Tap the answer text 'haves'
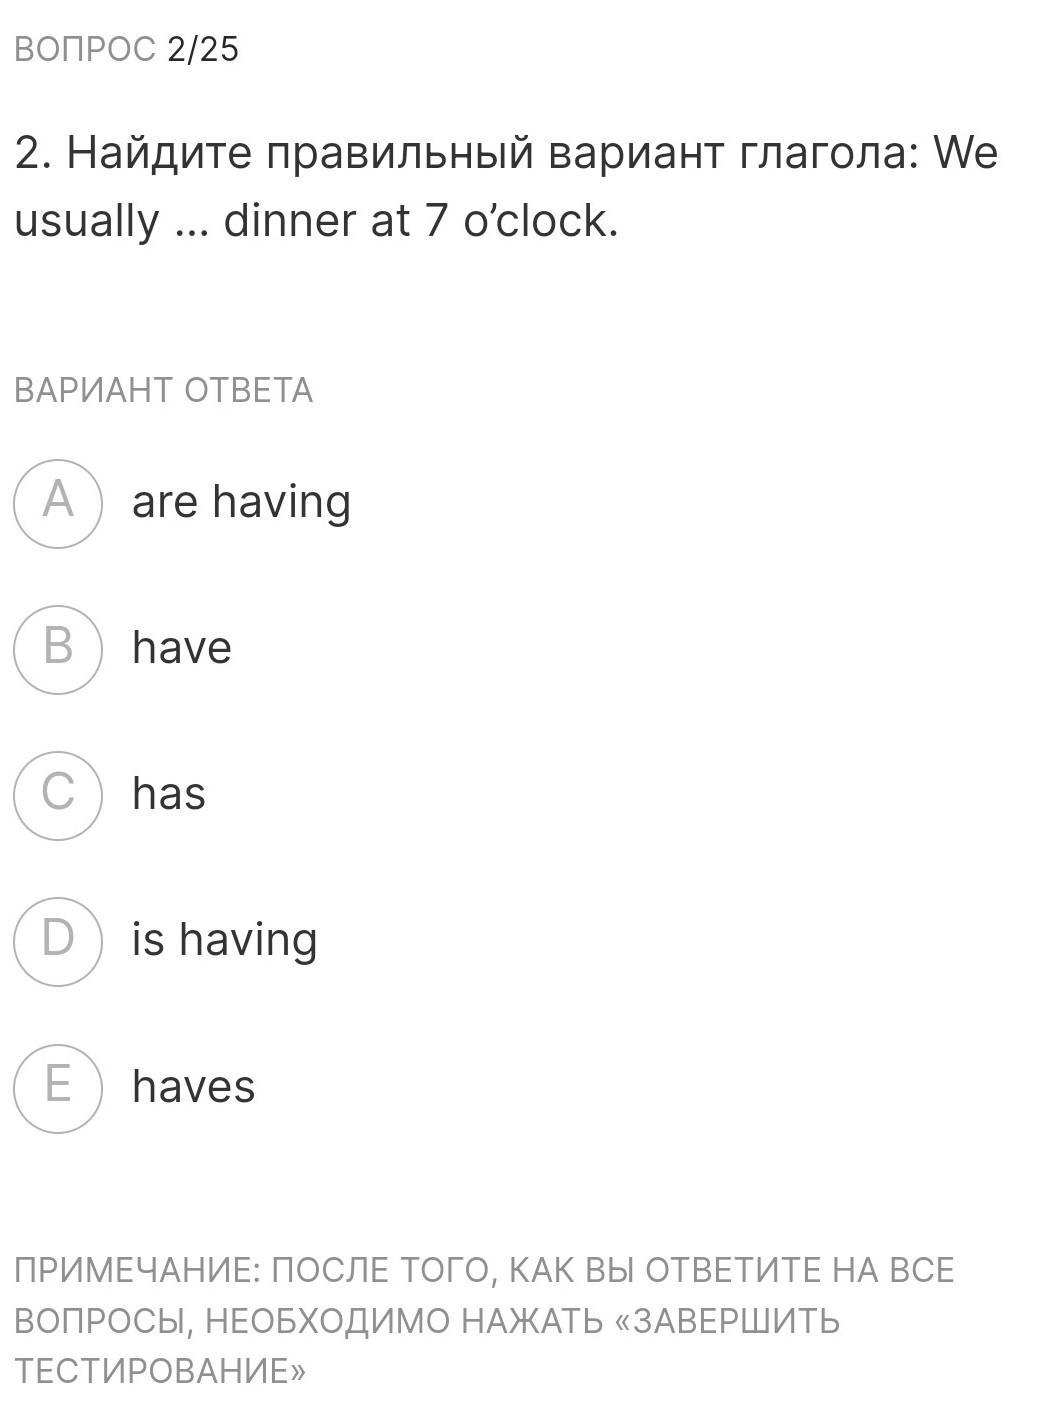Image resolution: width=1051 pixels, height=1402 pixels. [194, 1087]
